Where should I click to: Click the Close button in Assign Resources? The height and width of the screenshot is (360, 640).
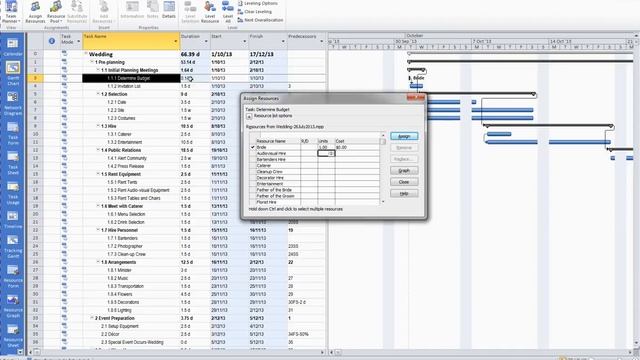(404, 182)
